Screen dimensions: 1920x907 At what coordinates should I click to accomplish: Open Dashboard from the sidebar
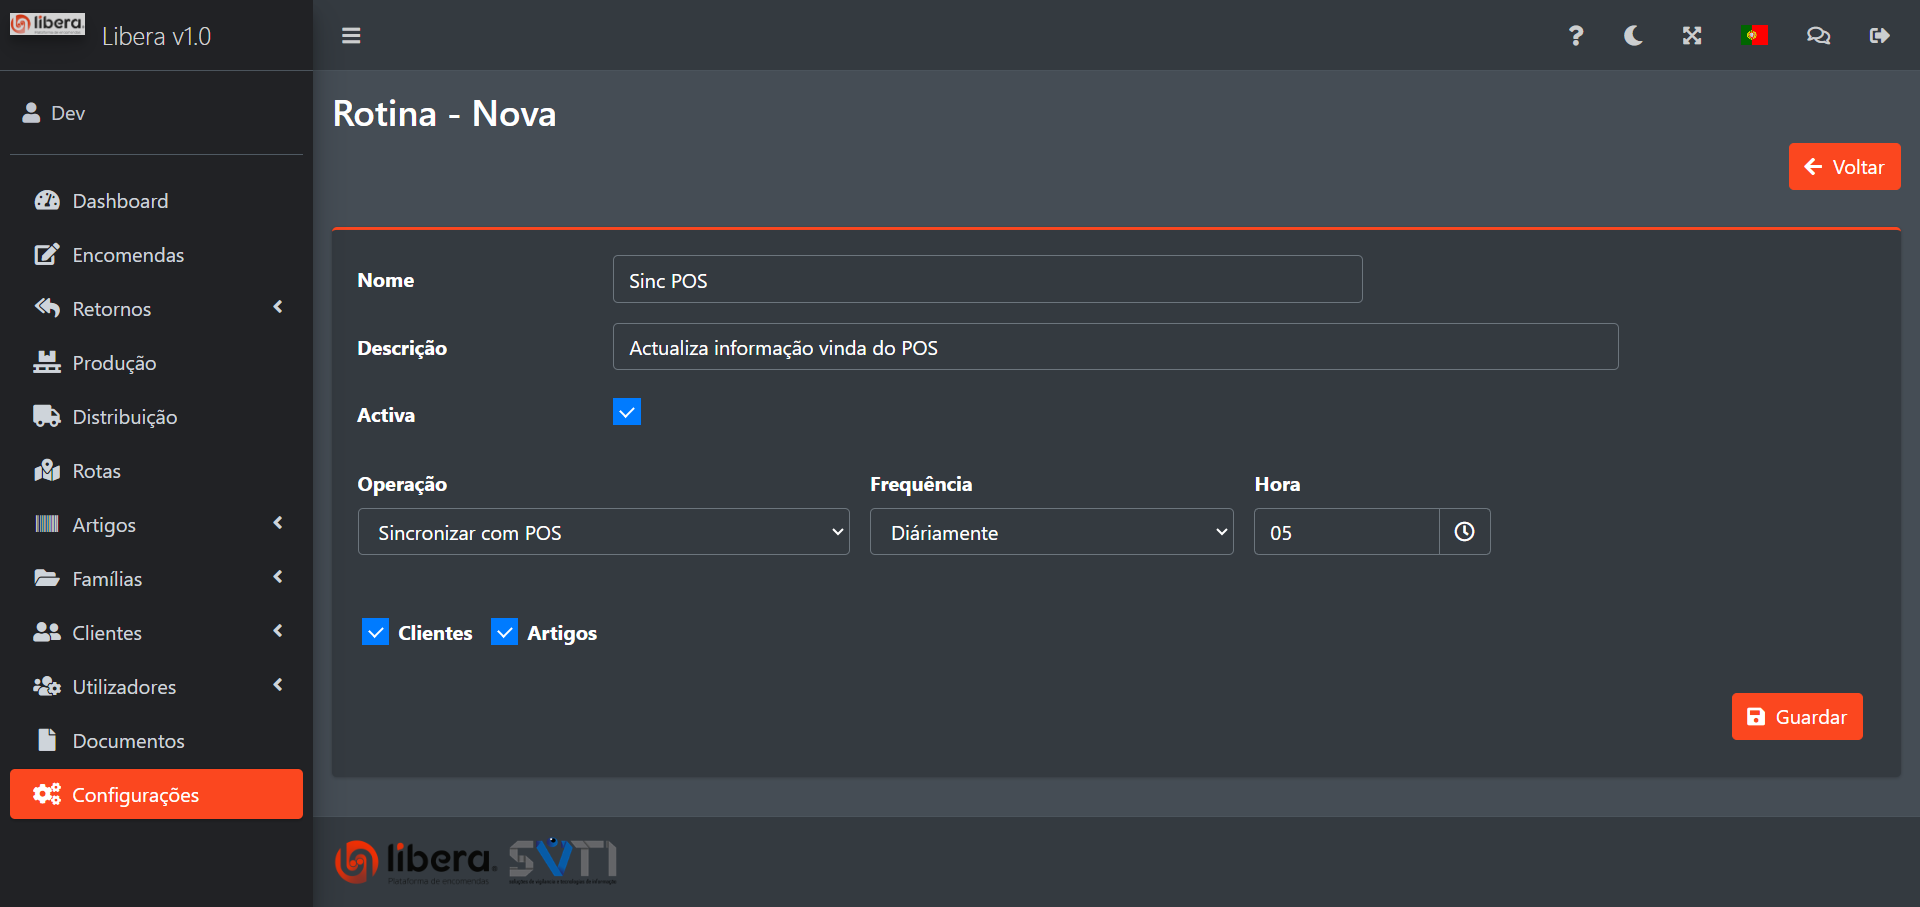pos(120,201)
